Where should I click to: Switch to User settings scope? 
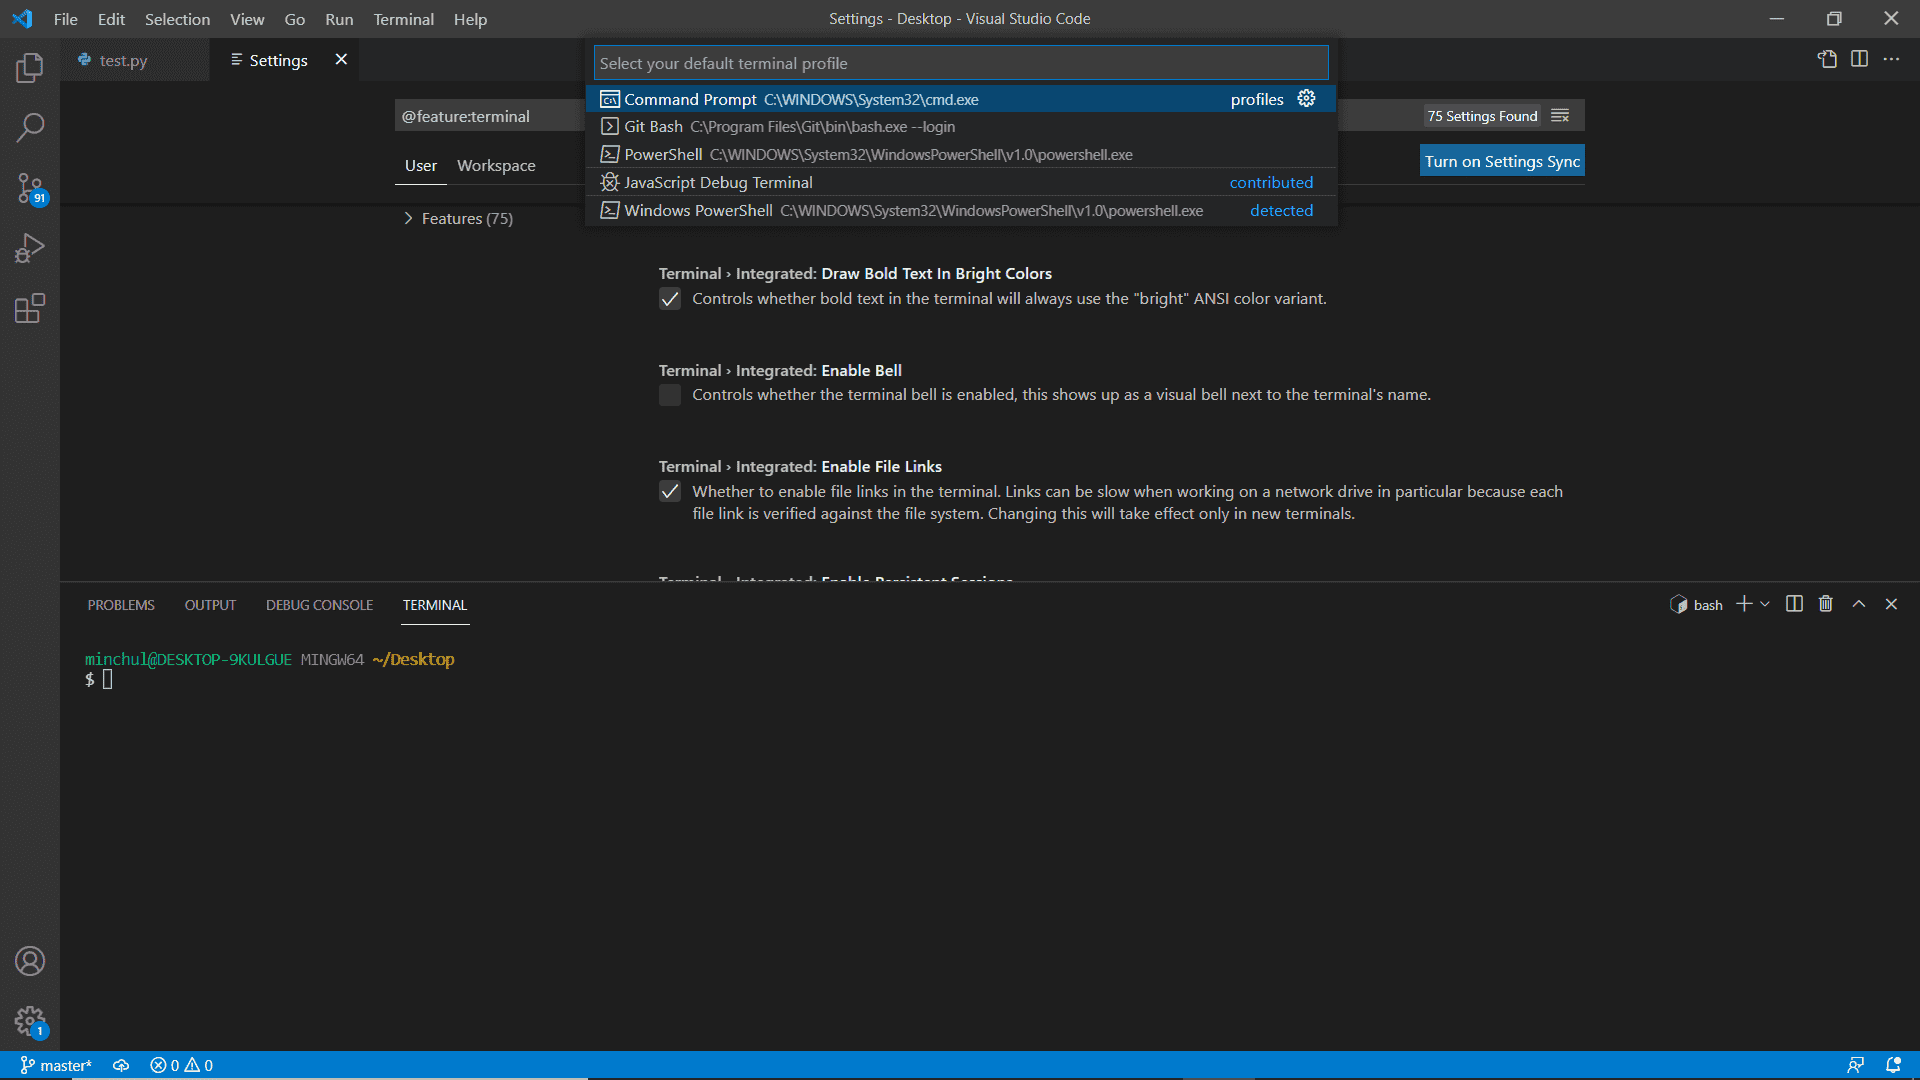tap(421, 165)
